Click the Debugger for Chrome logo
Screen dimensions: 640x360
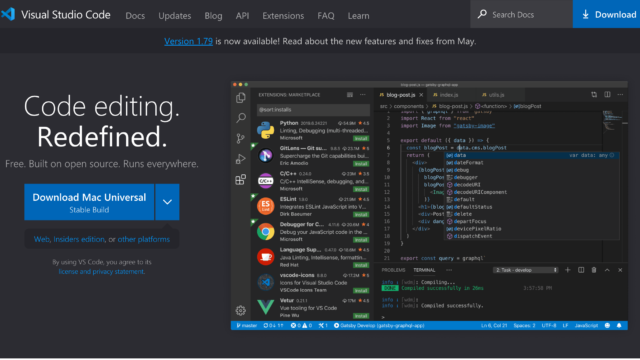(265, 231)
